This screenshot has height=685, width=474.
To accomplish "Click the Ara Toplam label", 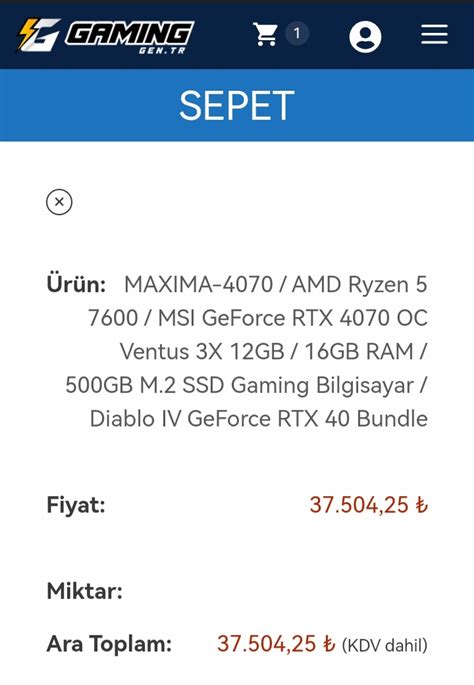I will [109, 644].
